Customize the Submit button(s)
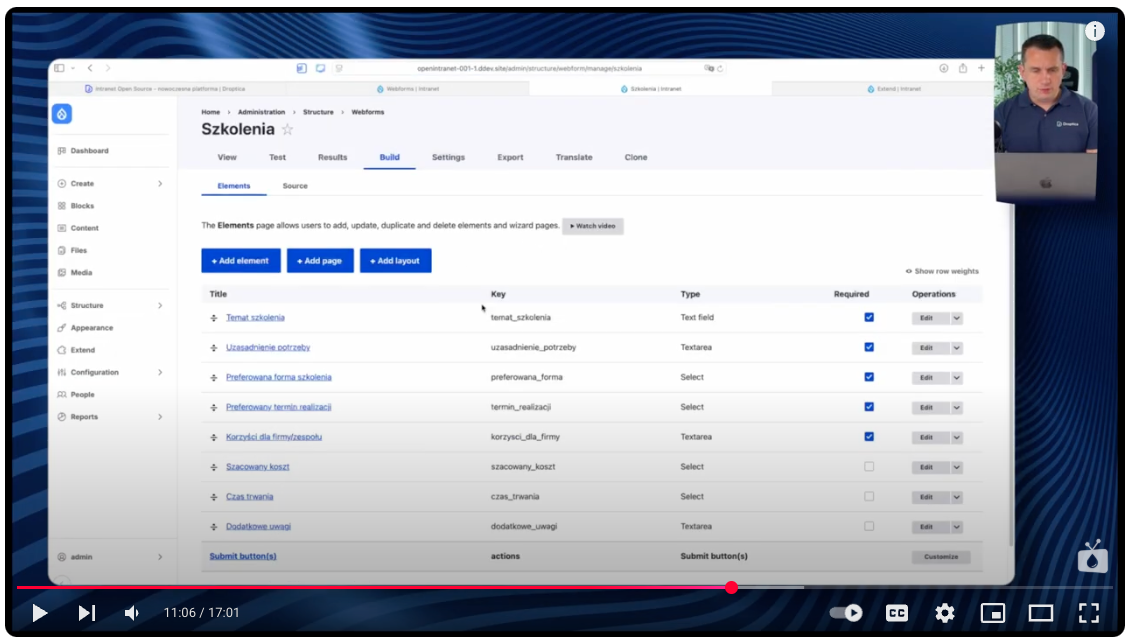 pos(941,557)
